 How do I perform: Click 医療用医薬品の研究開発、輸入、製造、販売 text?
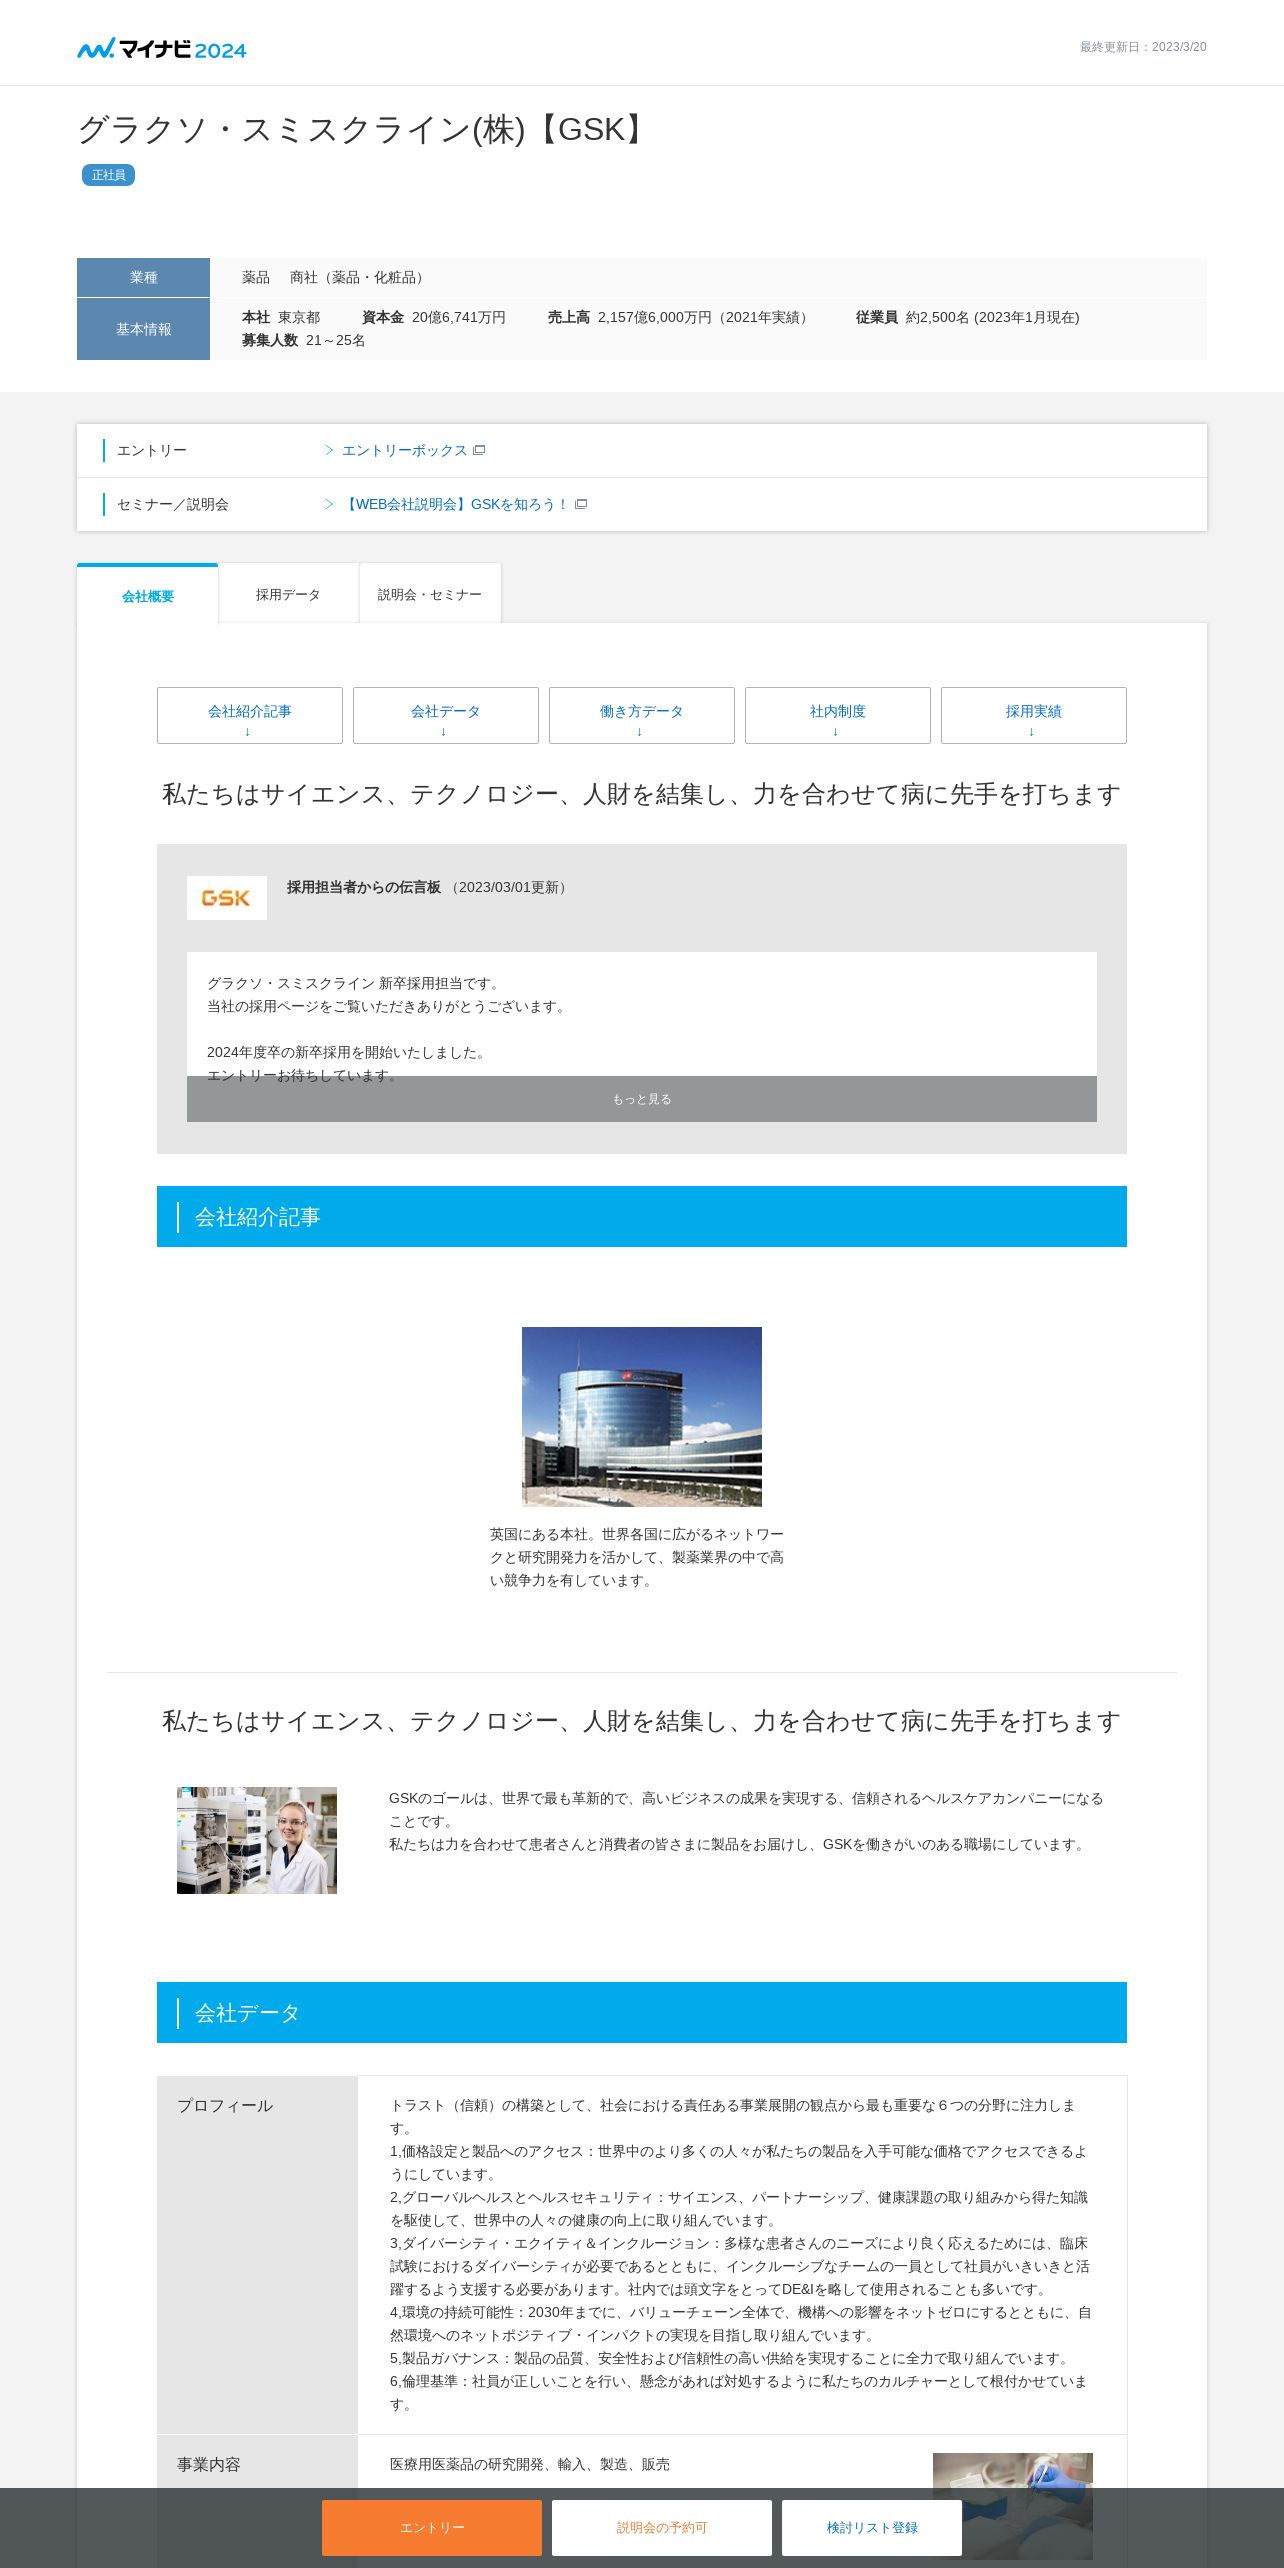(530, 2464)
